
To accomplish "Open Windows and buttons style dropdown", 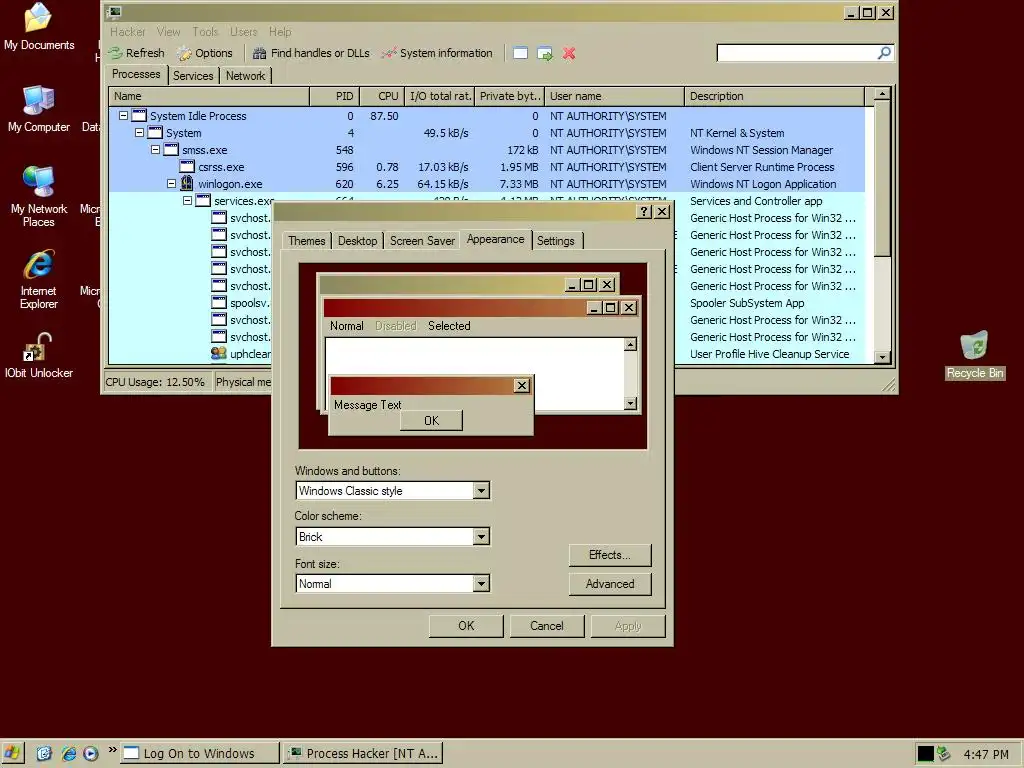I will [x=481, y=490].
